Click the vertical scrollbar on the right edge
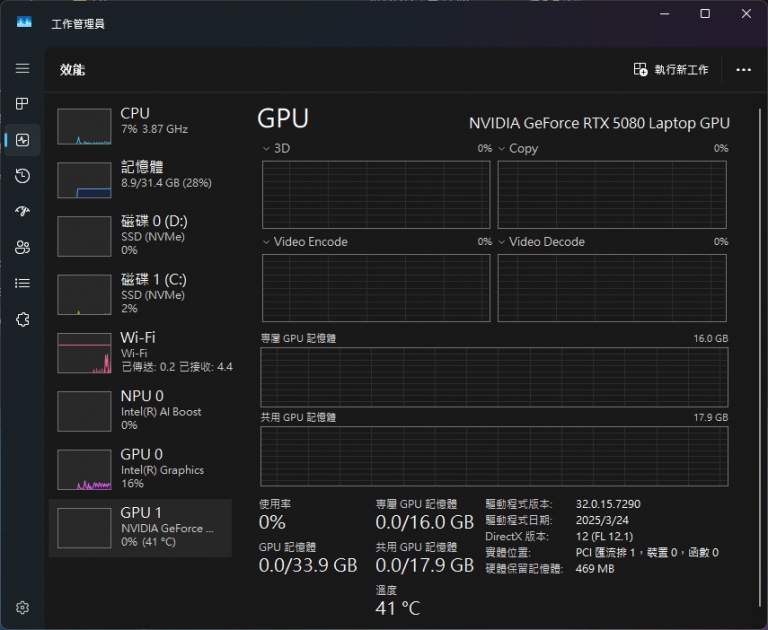 [x=760, y=358]
